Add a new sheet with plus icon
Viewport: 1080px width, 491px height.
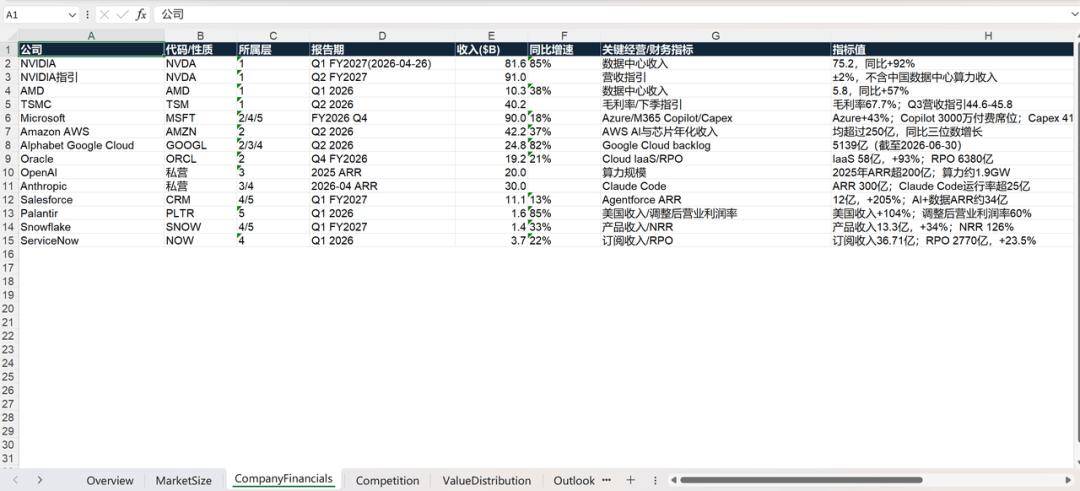(630, 480)
